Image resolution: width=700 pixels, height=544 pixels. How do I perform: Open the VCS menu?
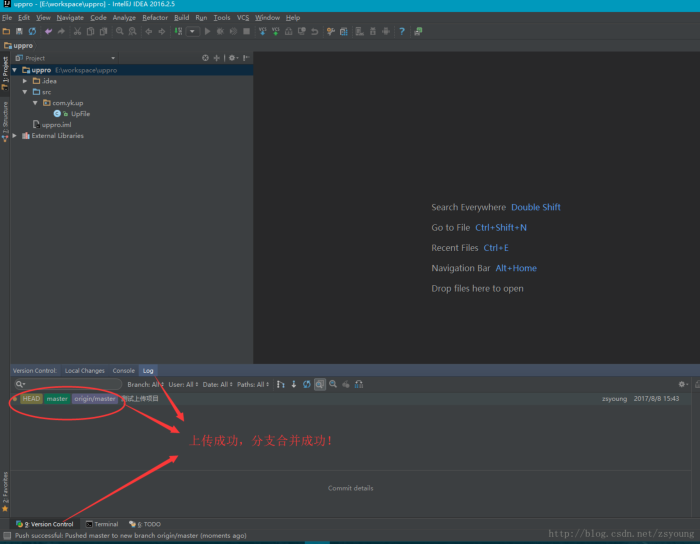point(243,17)
